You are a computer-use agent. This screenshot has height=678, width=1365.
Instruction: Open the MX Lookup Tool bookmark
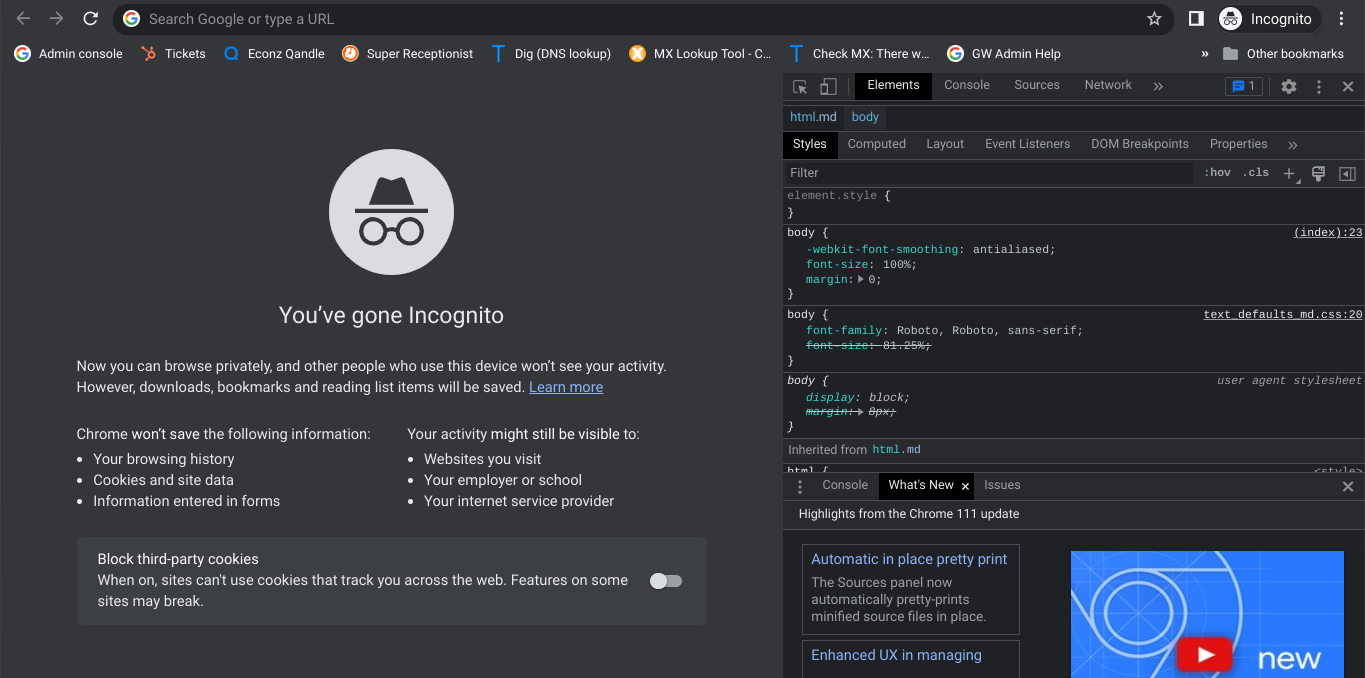[700, 54]
